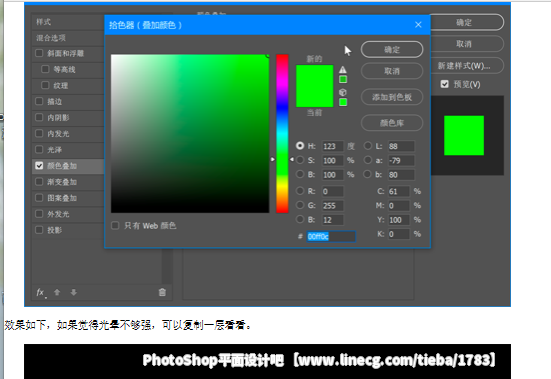Toggle the 预览(V) preview checkbox

tap(445, 84)
